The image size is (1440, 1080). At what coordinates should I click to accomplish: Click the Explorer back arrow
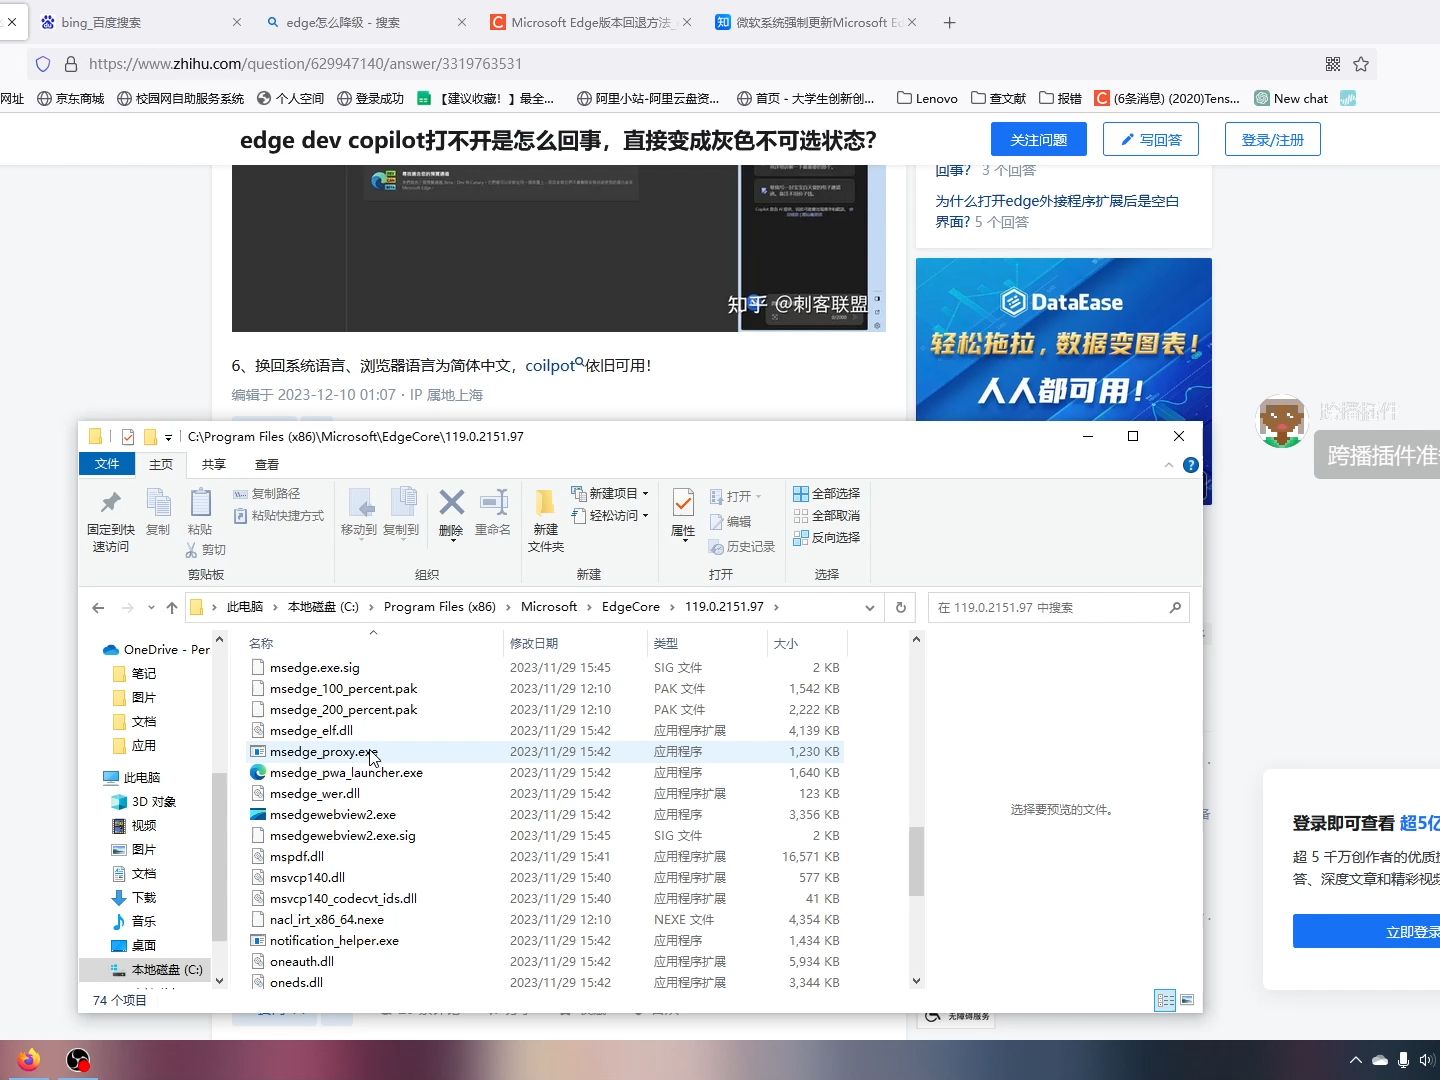(98, 608)
